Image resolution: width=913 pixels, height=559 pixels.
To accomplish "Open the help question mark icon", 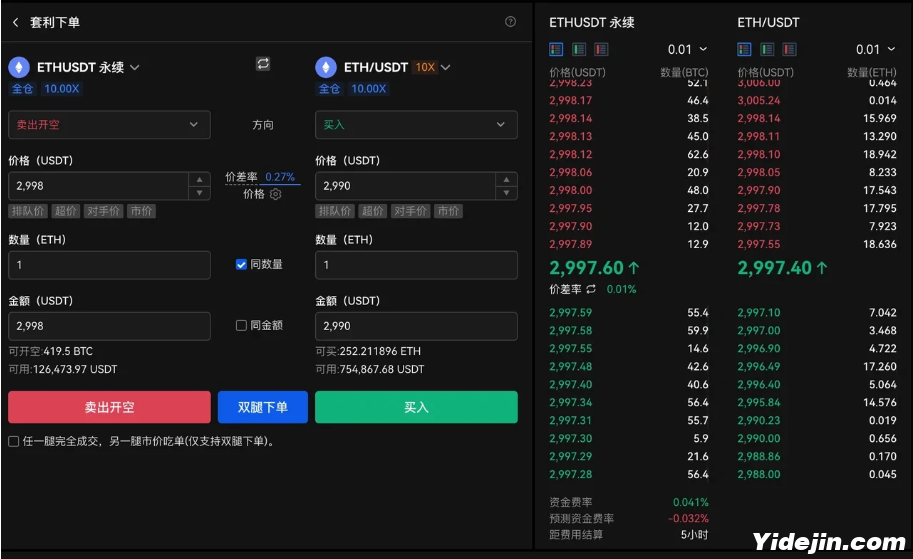I will pos(510,22).
